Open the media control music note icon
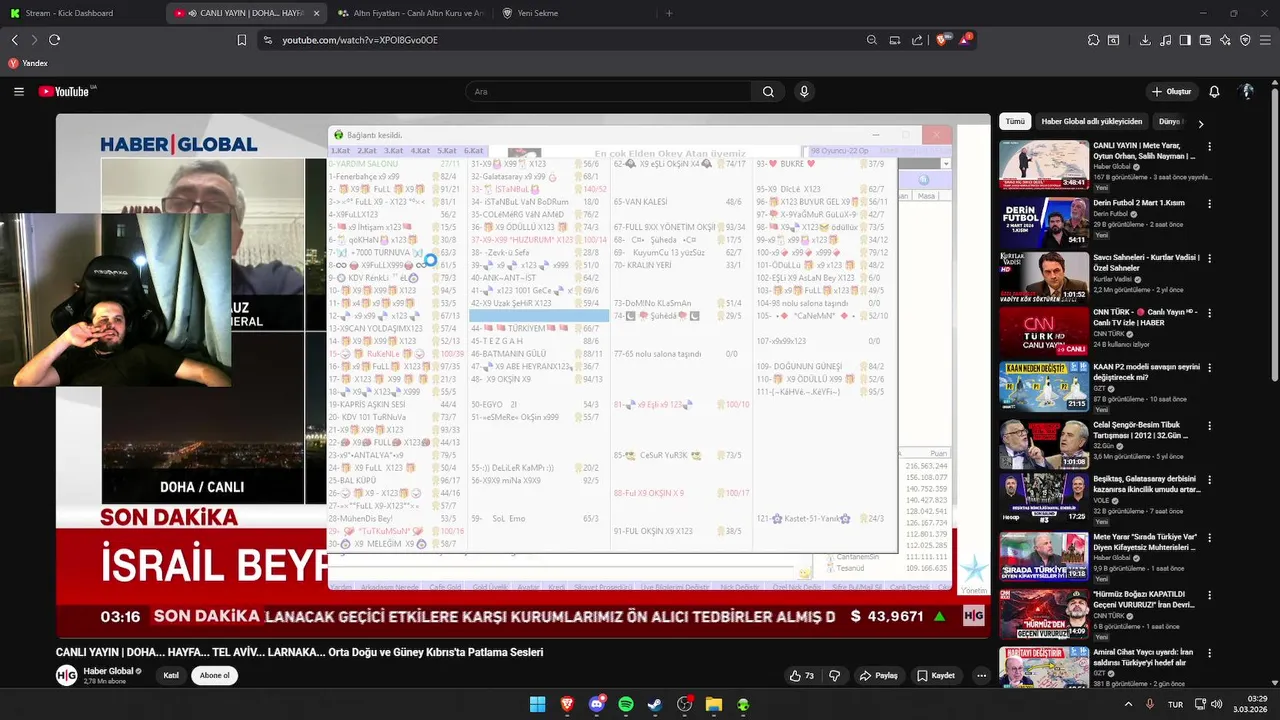Screen dimensions: 1280x720 1165,40
